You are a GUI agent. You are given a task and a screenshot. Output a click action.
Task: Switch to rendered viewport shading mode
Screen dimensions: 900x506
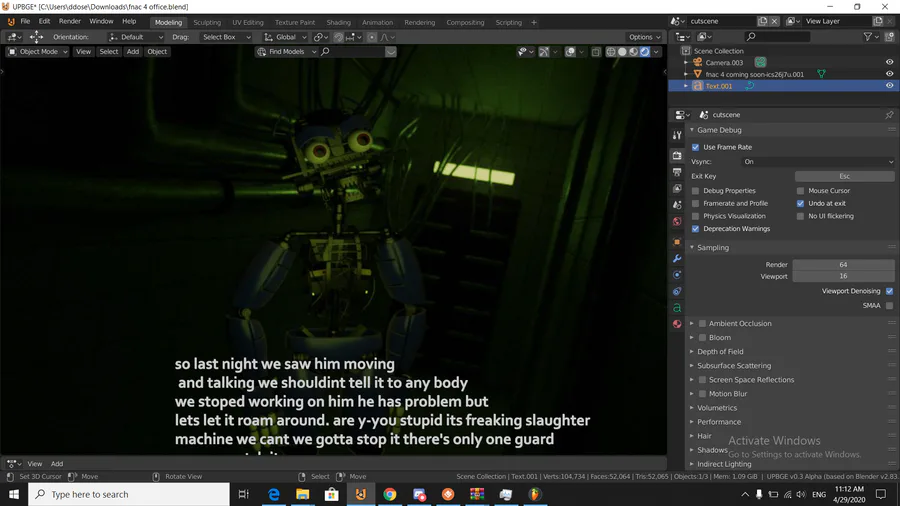[645, 52]
